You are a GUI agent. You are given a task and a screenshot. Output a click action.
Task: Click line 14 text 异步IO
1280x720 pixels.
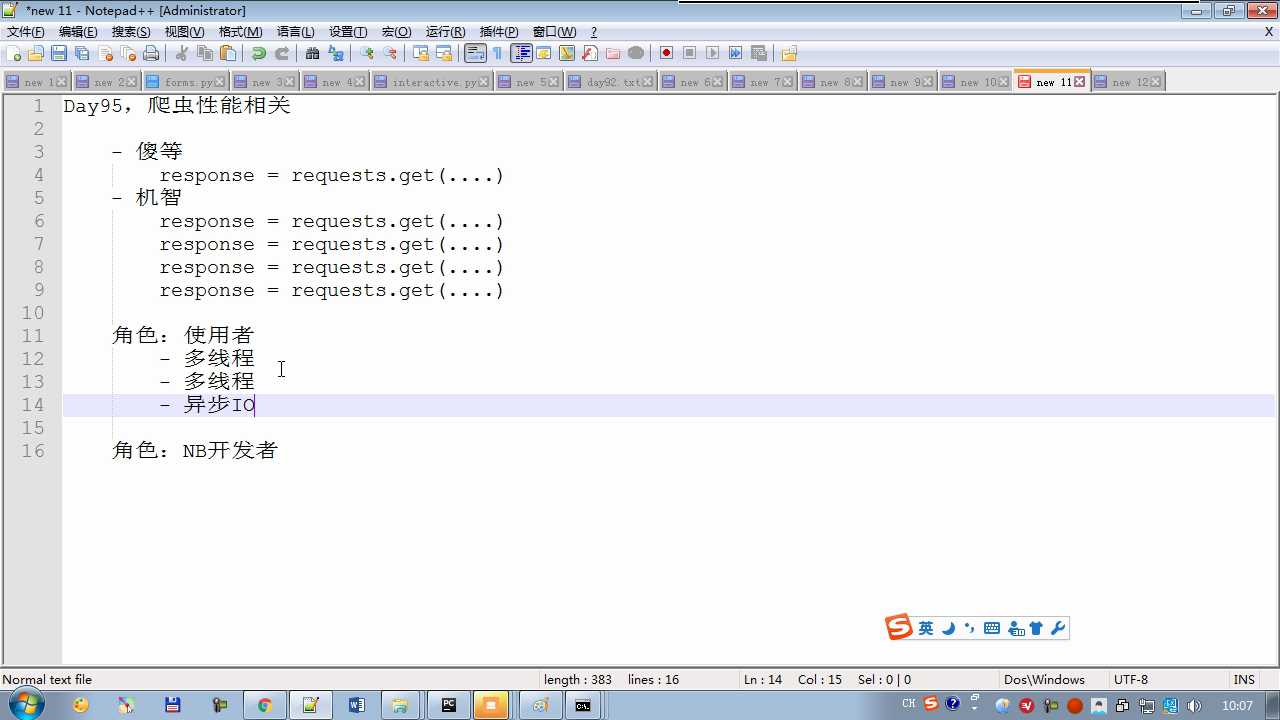pos(219,405)
